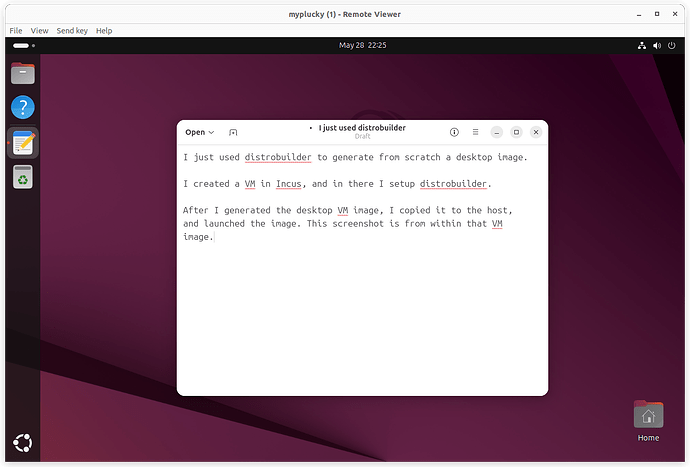Expand the Open dropdown in Text Editor
690x467 pixels.
199,132
